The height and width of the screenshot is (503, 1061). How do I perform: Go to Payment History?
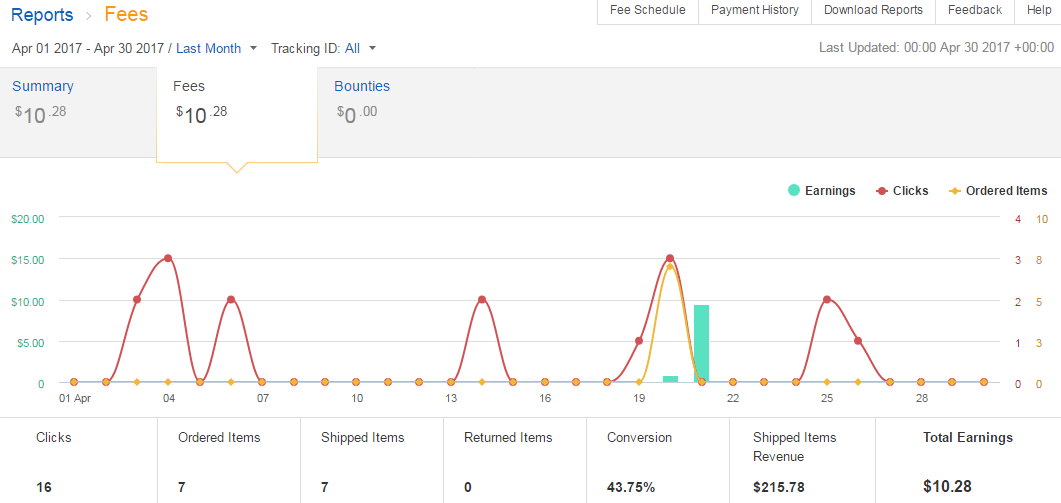755,10
